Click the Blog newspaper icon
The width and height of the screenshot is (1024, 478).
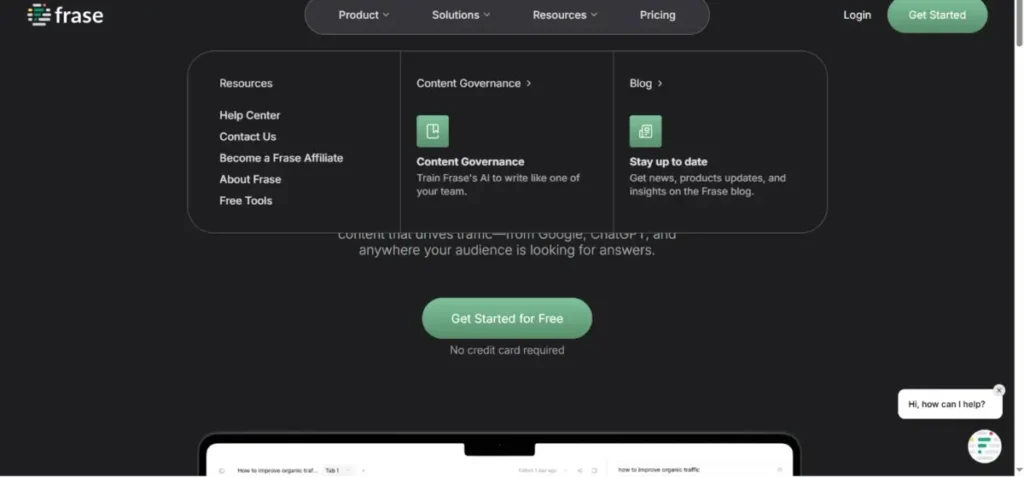(x=645, y=131)
